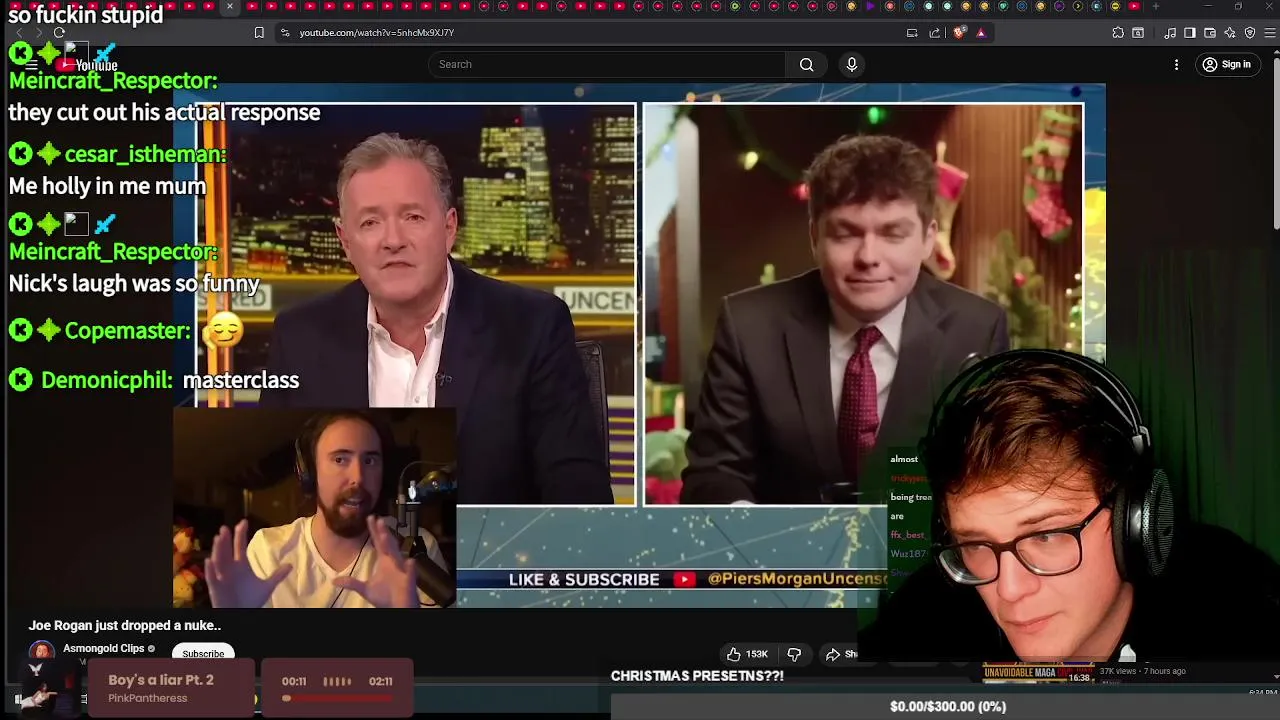The height and width of the screenshot is (720, 1280).
Task: Open the Brave Wallet icon
Action: coord(1210,33)
